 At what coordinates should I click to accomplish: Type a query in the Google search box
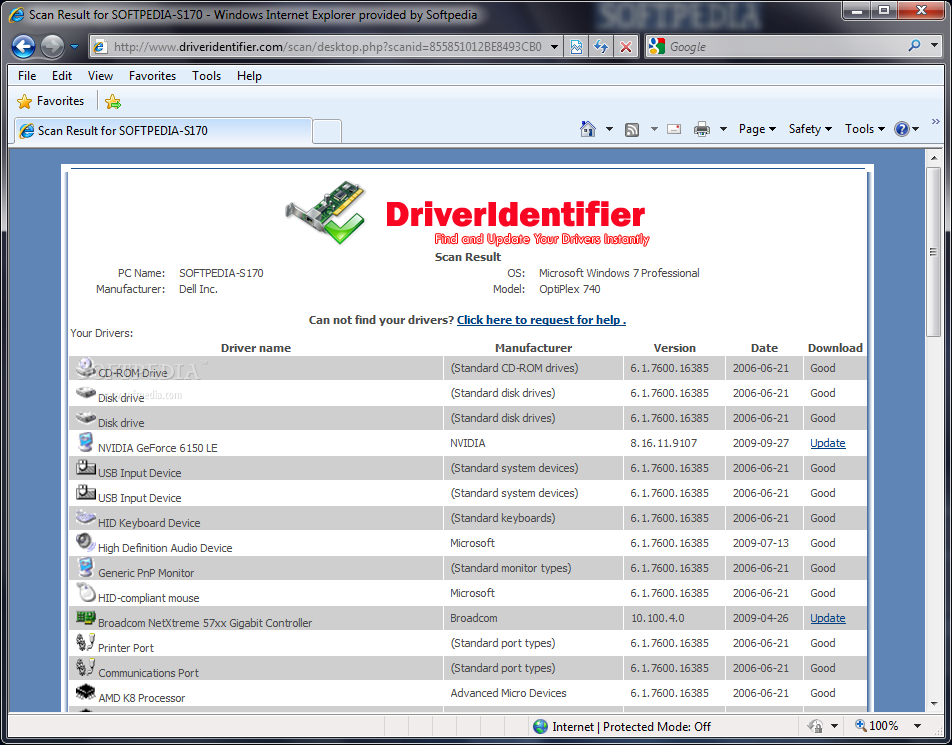click(x=770, y=46)
